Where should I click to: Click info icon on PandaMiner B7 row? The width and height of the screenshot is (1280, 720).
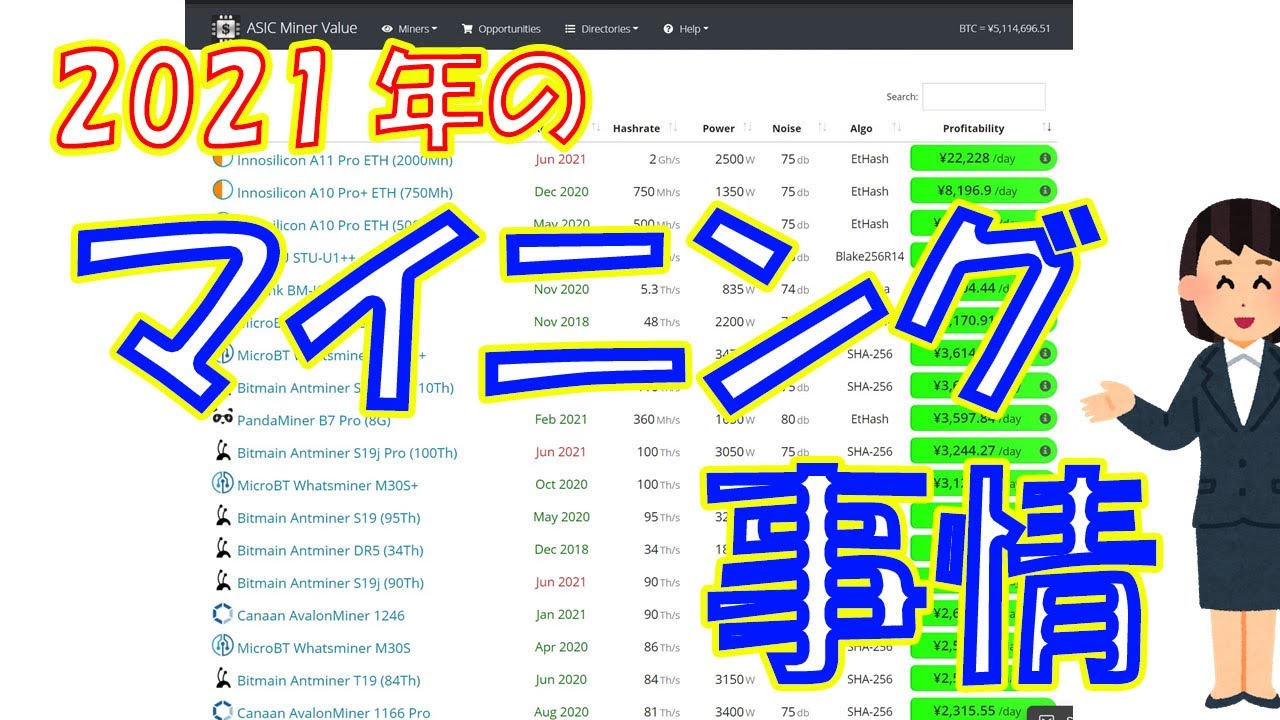[x=1045, y=418]
